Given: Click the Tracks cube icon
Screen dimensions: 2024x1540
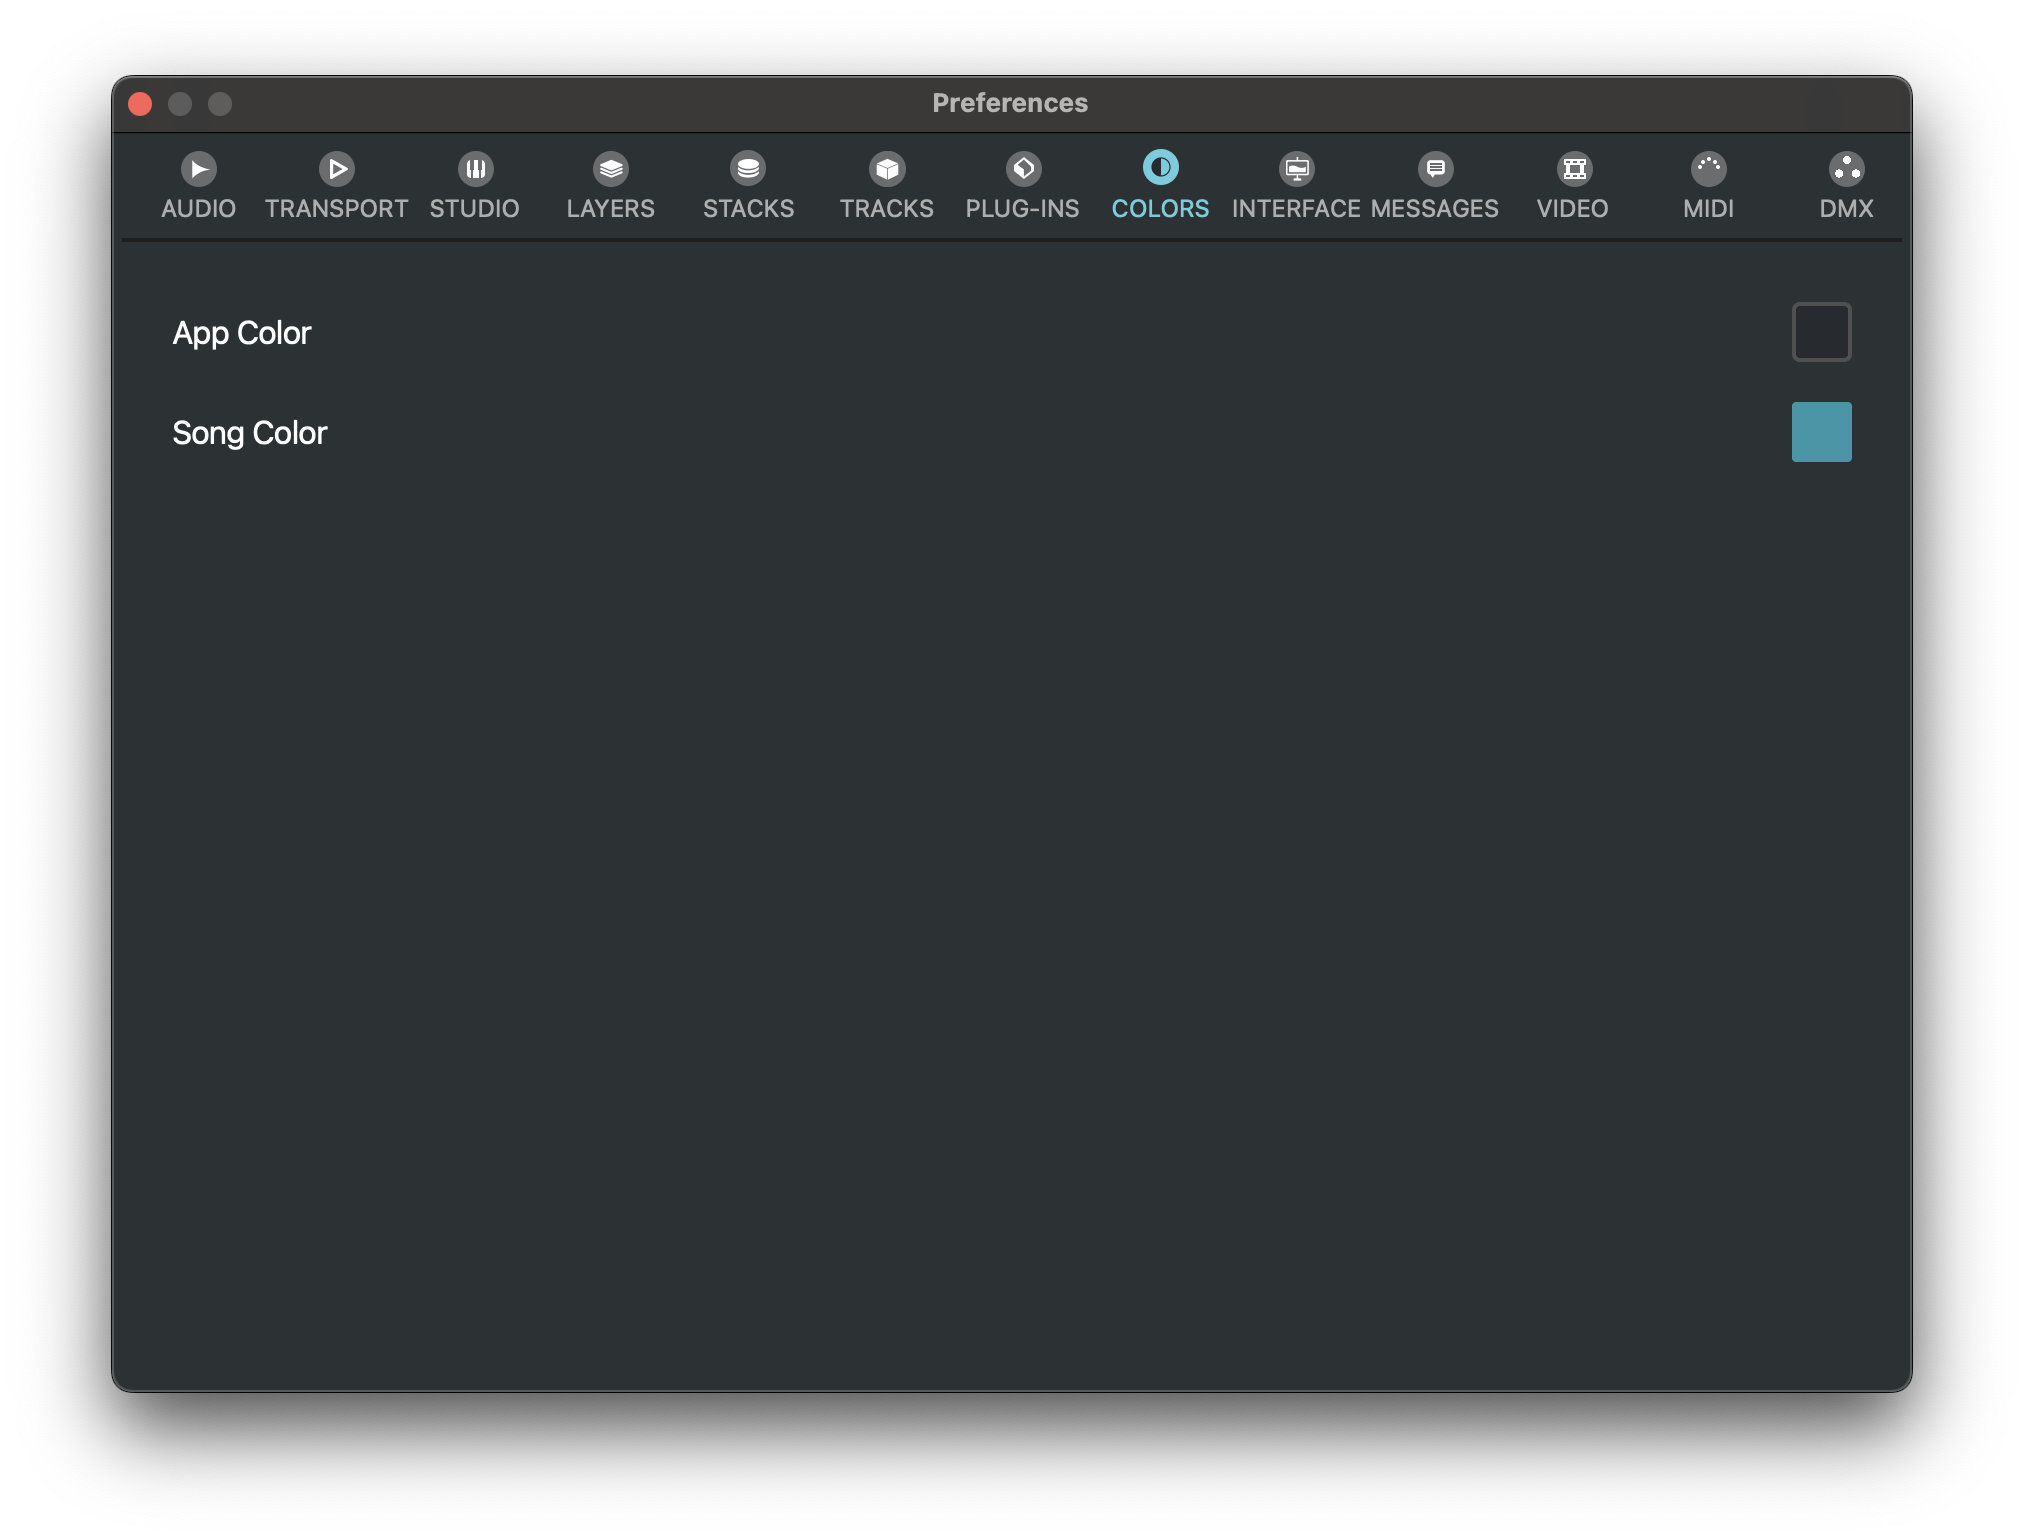Looking at the screenshot, I should (x=887, y=169).
